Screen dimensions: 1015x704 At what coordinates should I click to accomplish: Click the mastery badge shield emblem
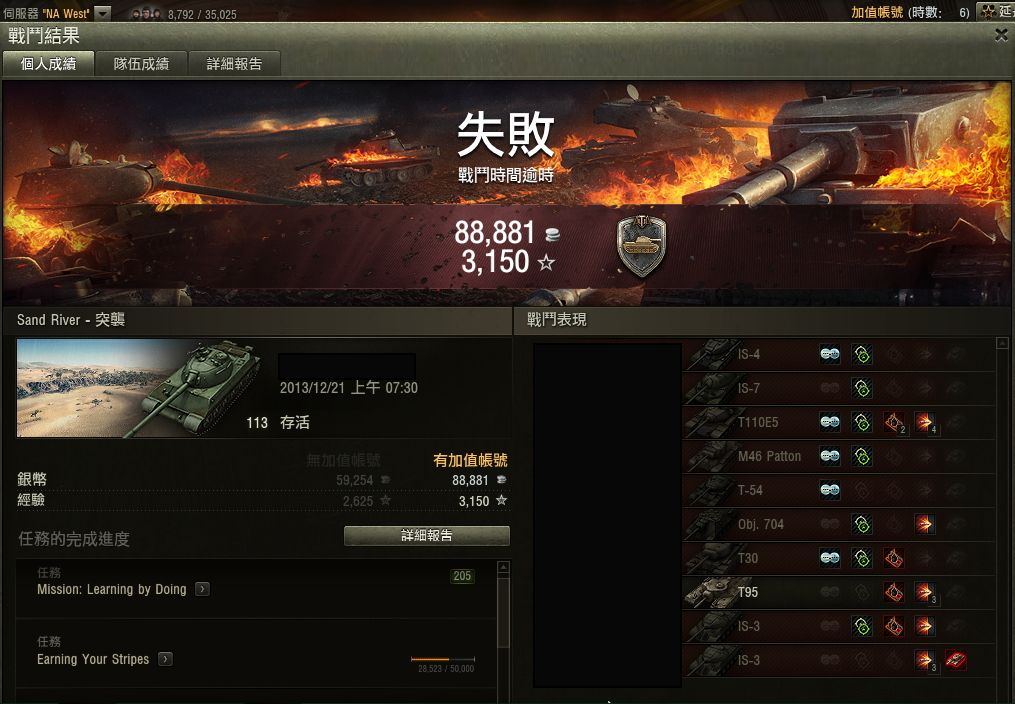(x=641, y=246)
